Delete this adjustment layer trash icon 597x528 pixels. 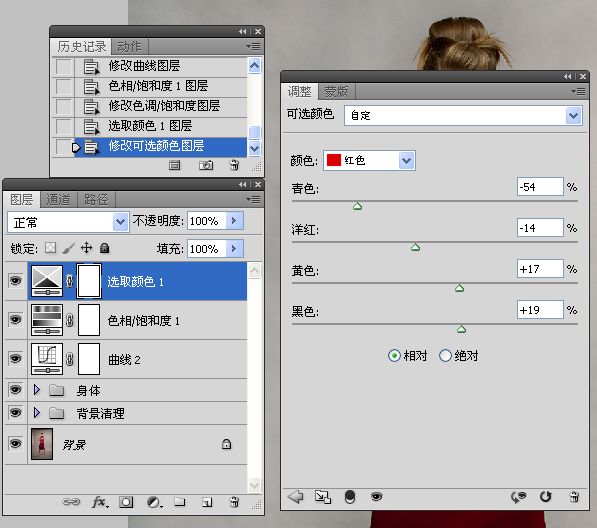[x=574, y=497]
